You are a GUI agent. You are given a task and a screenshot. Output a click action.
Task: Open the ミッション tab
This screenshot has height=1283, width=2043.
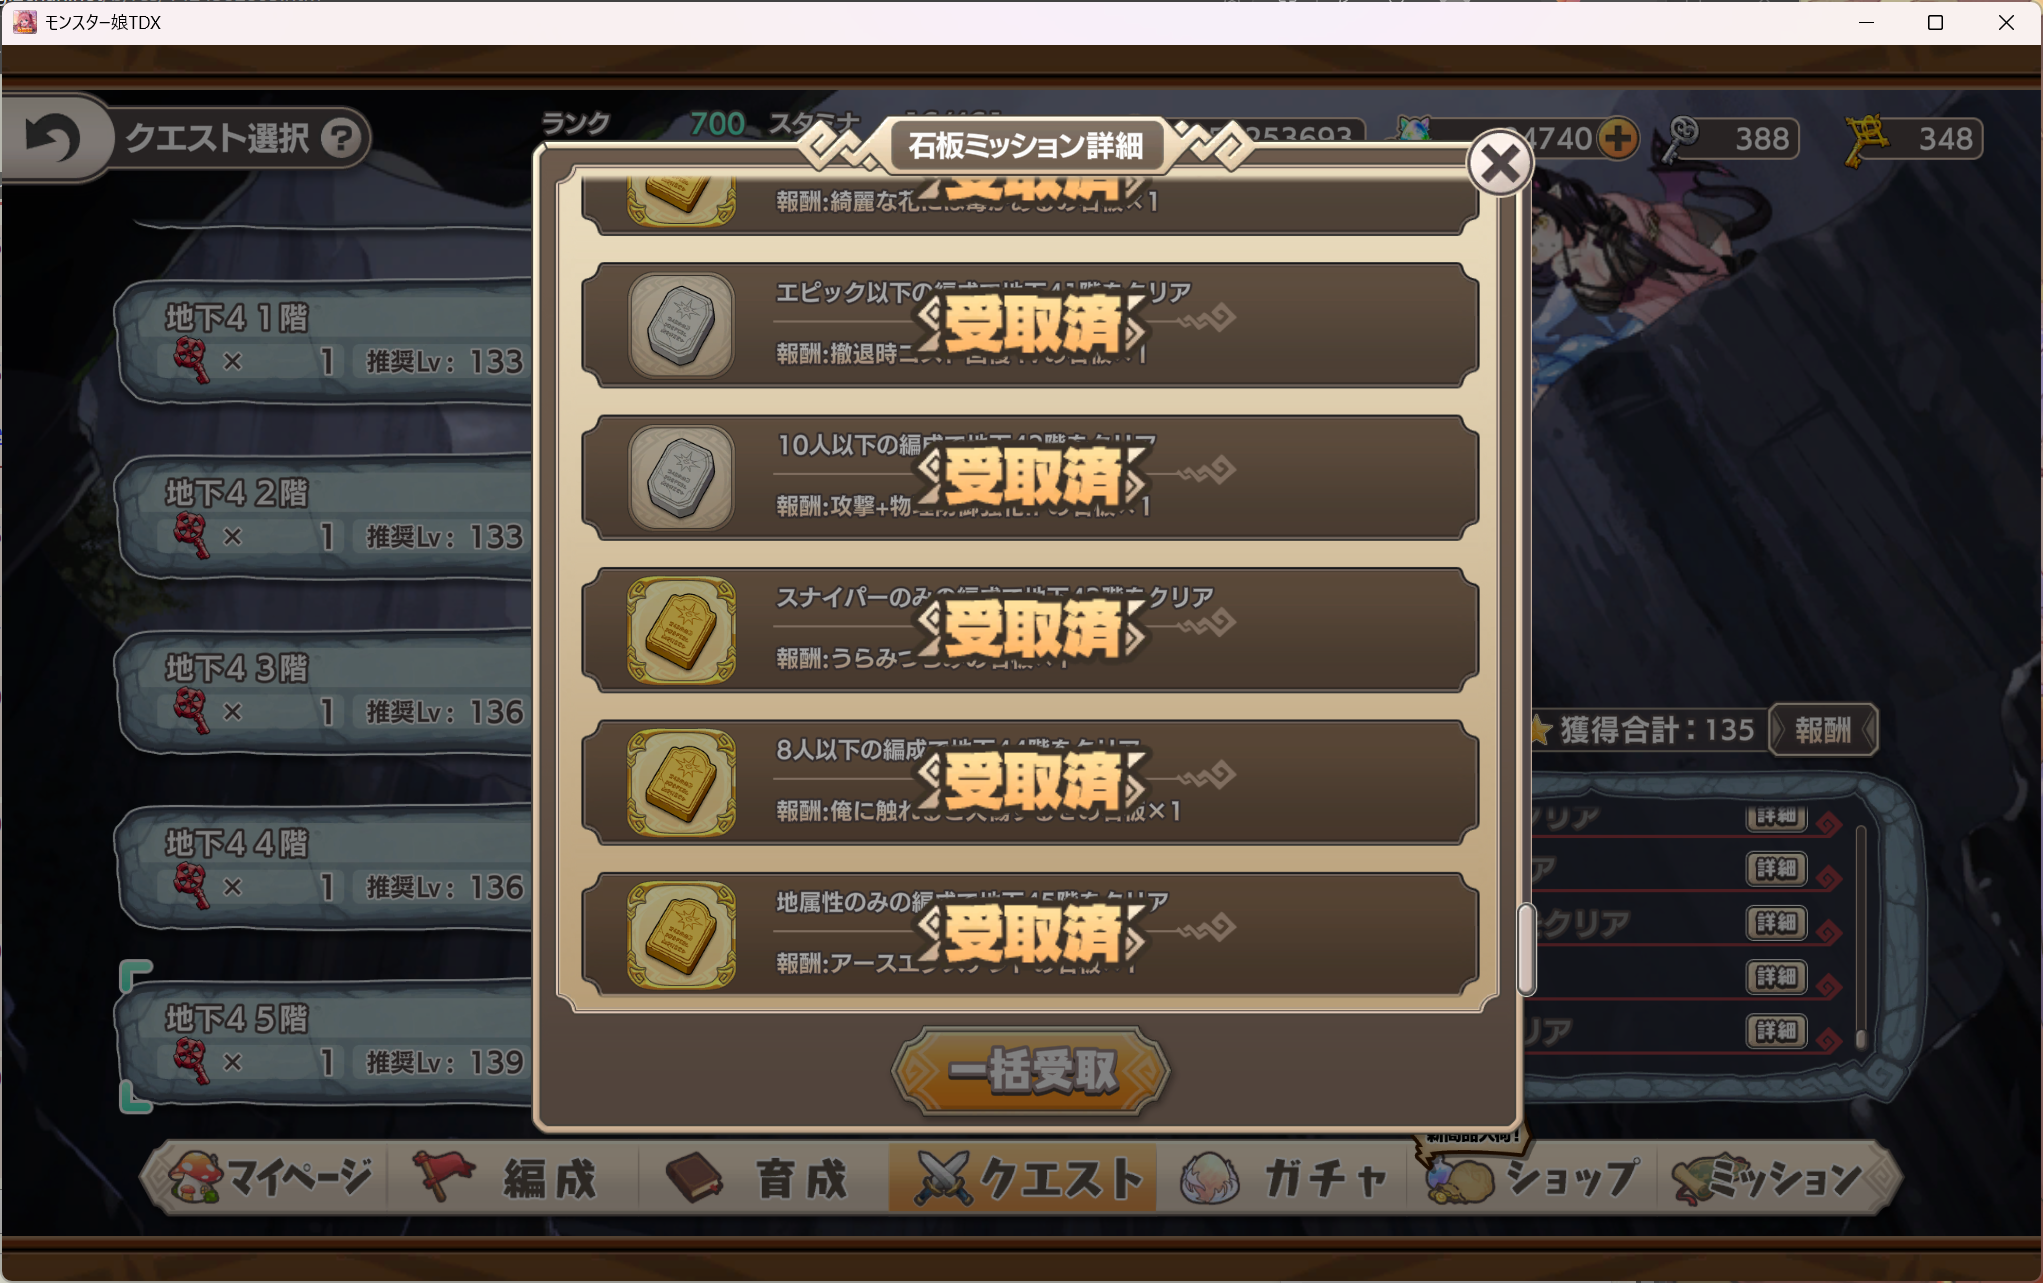[1774, 1178]
